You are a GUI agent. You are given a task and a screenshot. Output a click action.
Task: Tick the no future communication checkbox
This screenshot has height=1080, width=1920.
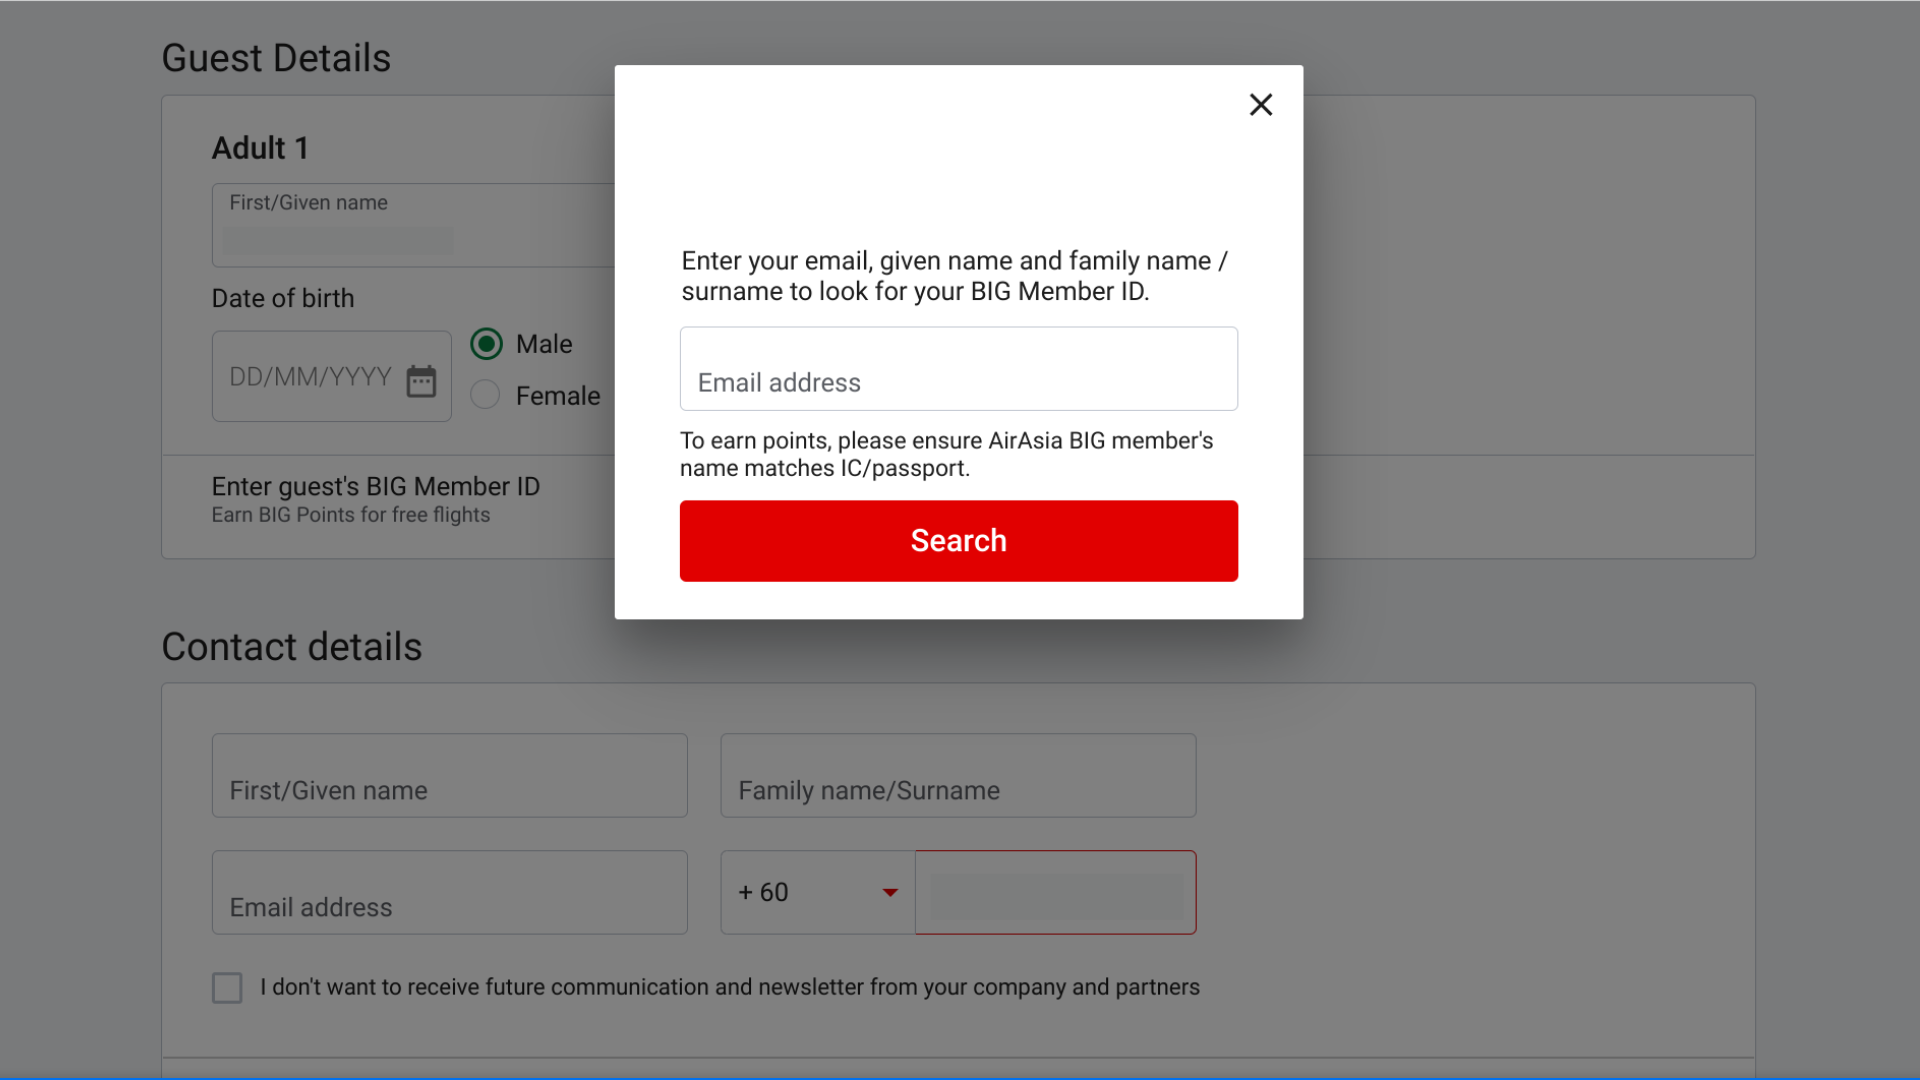227,988
